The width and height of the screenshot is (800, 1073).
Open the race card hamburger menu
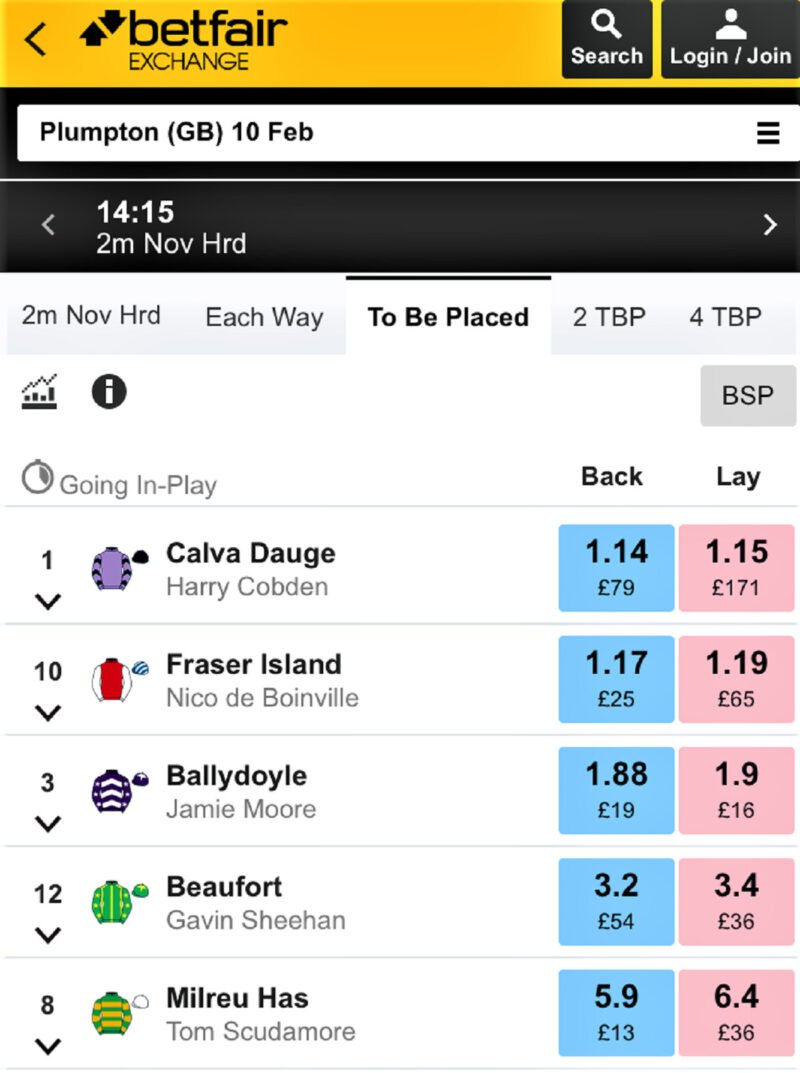tap(767, 131)
